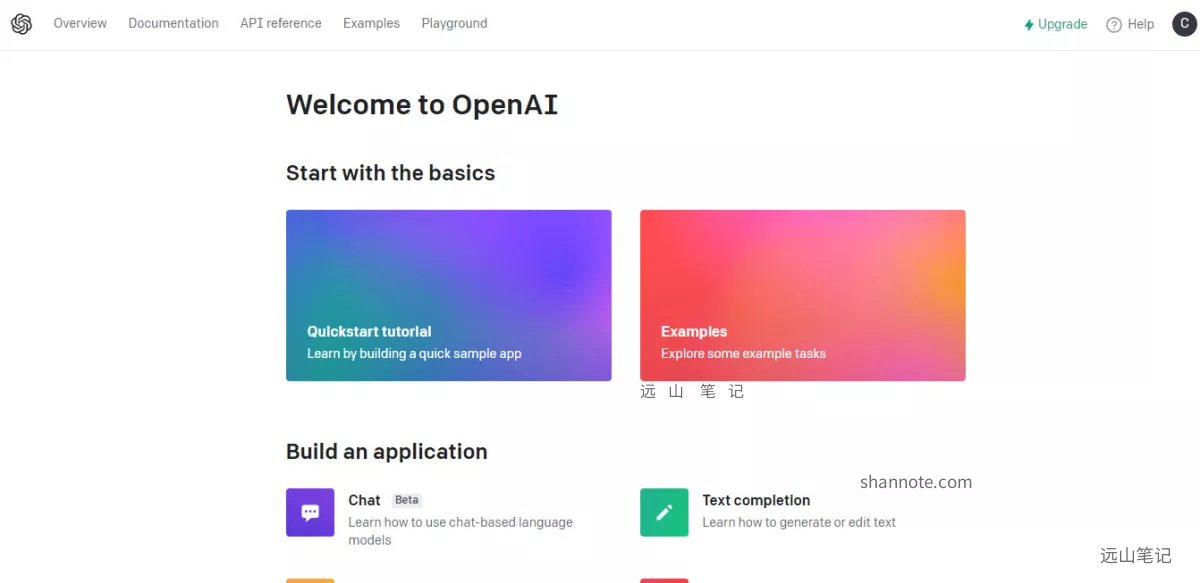
Task: Open the Documentation nav item
Action: coord(173,23)
